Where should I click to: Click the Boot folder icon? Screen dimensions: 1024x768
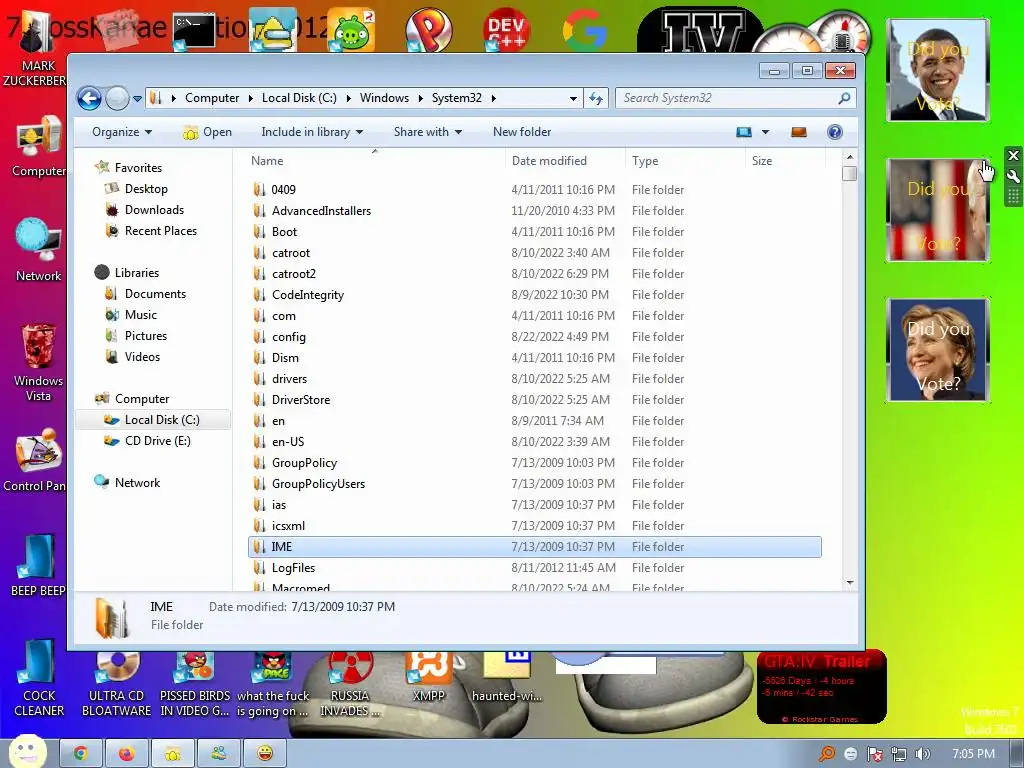click(259, 232)
